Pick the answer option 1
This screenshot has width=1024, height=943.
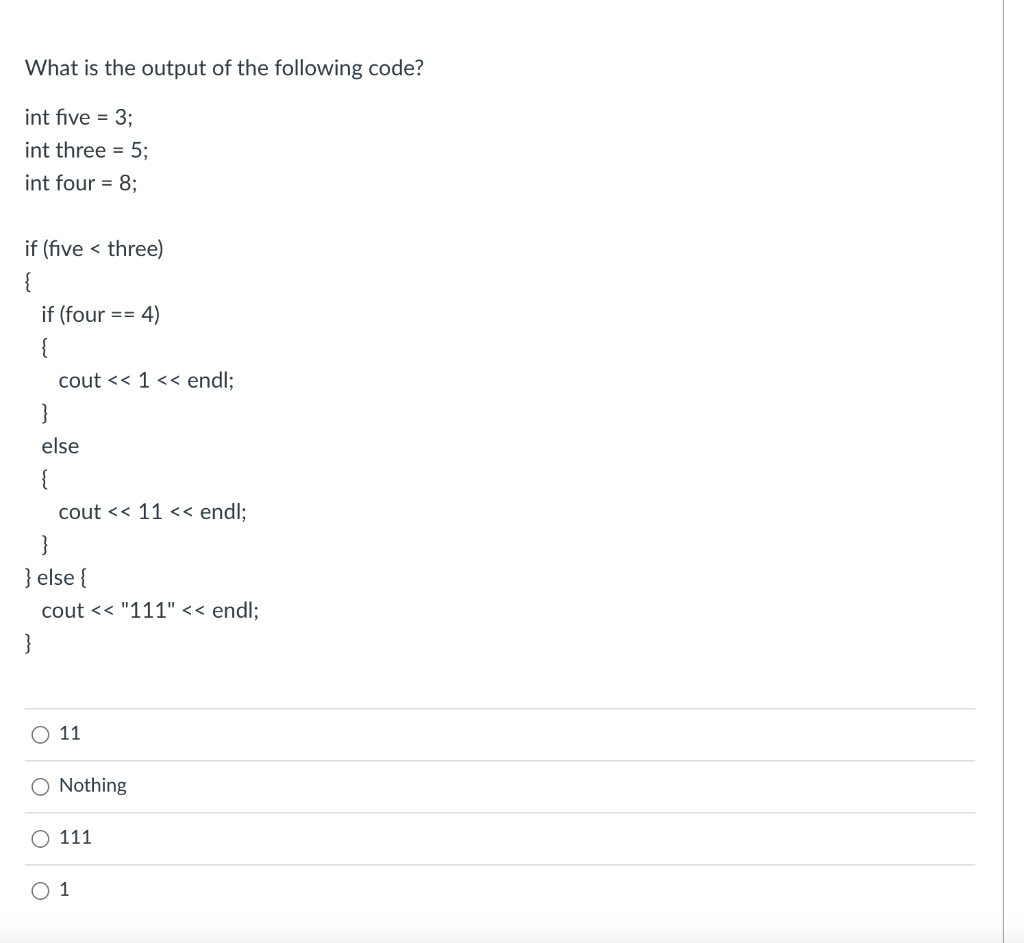[x=40, y=889]
